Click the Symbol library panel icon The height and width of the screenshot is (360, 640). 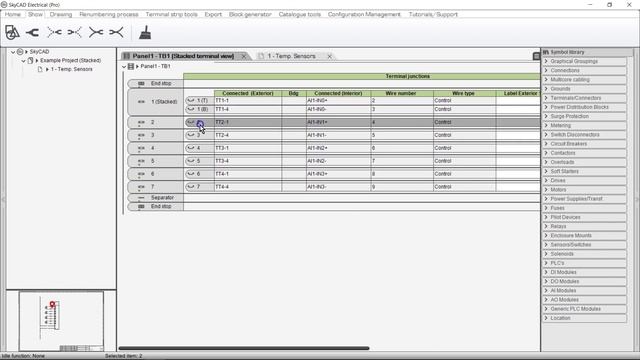546,52
